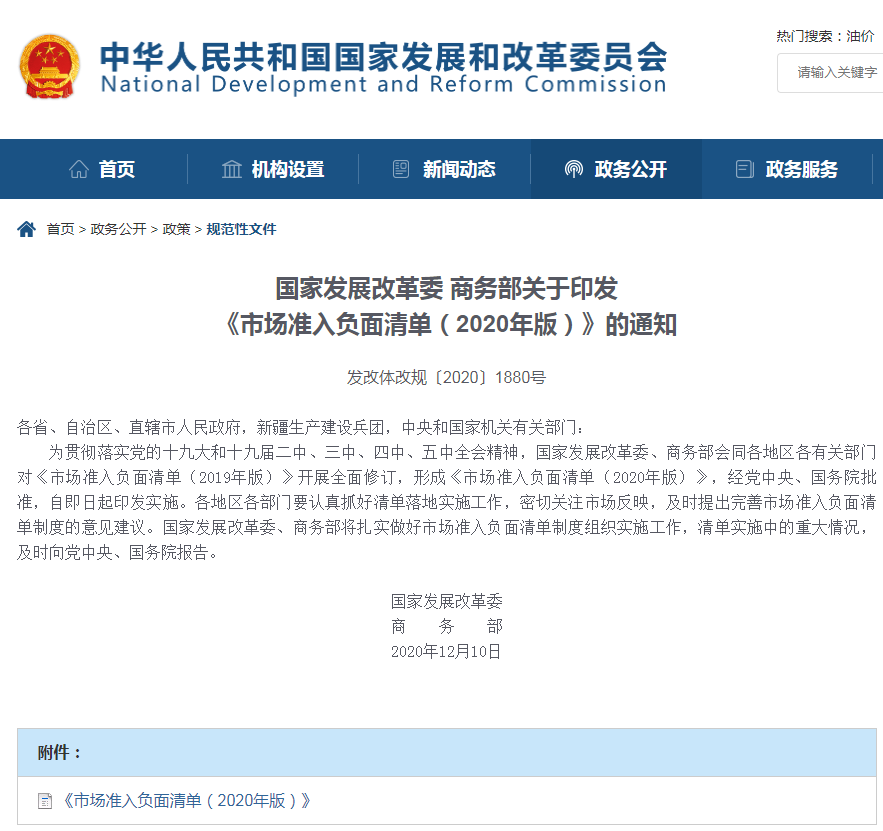This screenshot has width=883, height=831.
Task: Click the 规范性文件 breadcrumb entry
Action: click(x=241, y=229)
